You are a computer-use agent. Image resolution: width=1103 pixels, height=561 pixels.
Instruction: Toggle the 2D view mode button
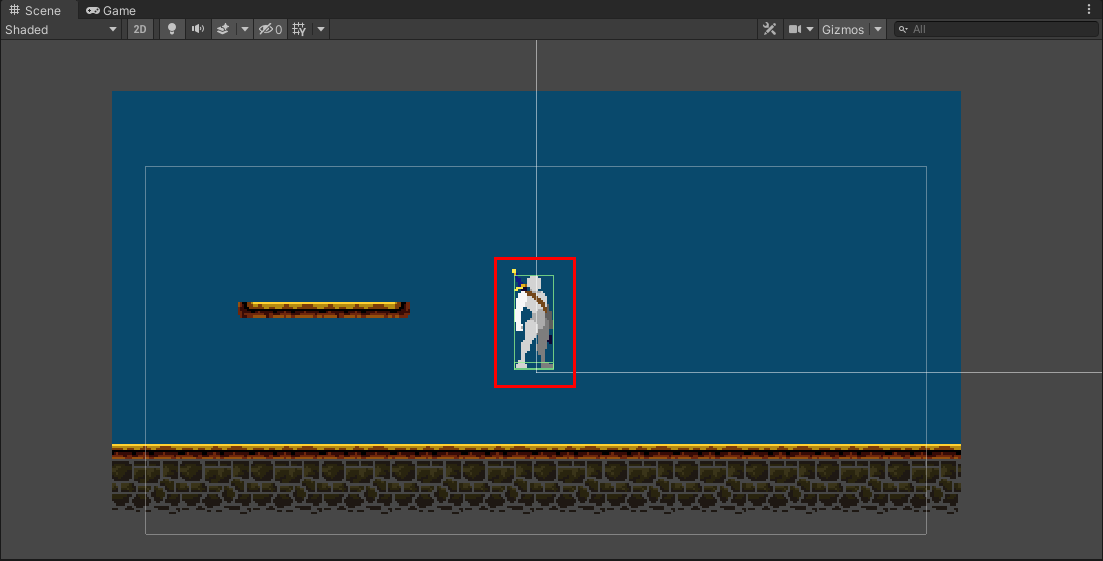140,30
